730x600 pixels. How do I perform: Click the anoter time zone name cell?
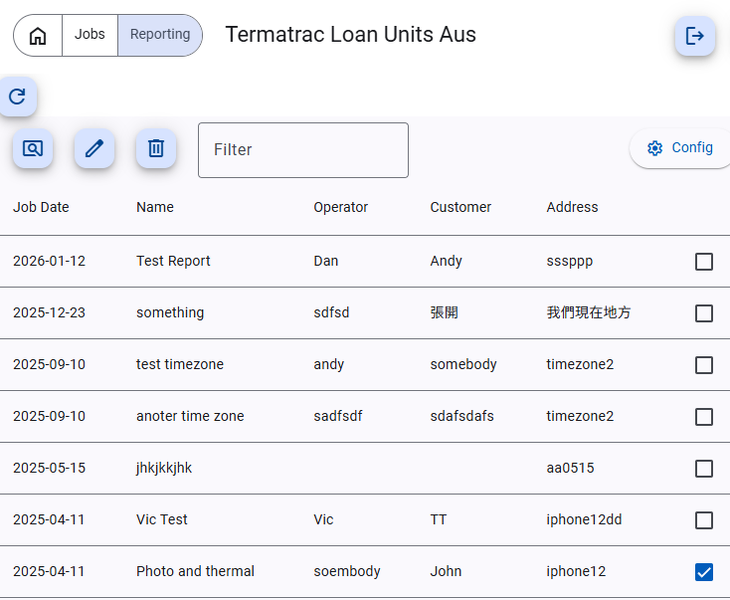[x=190, y=416]
